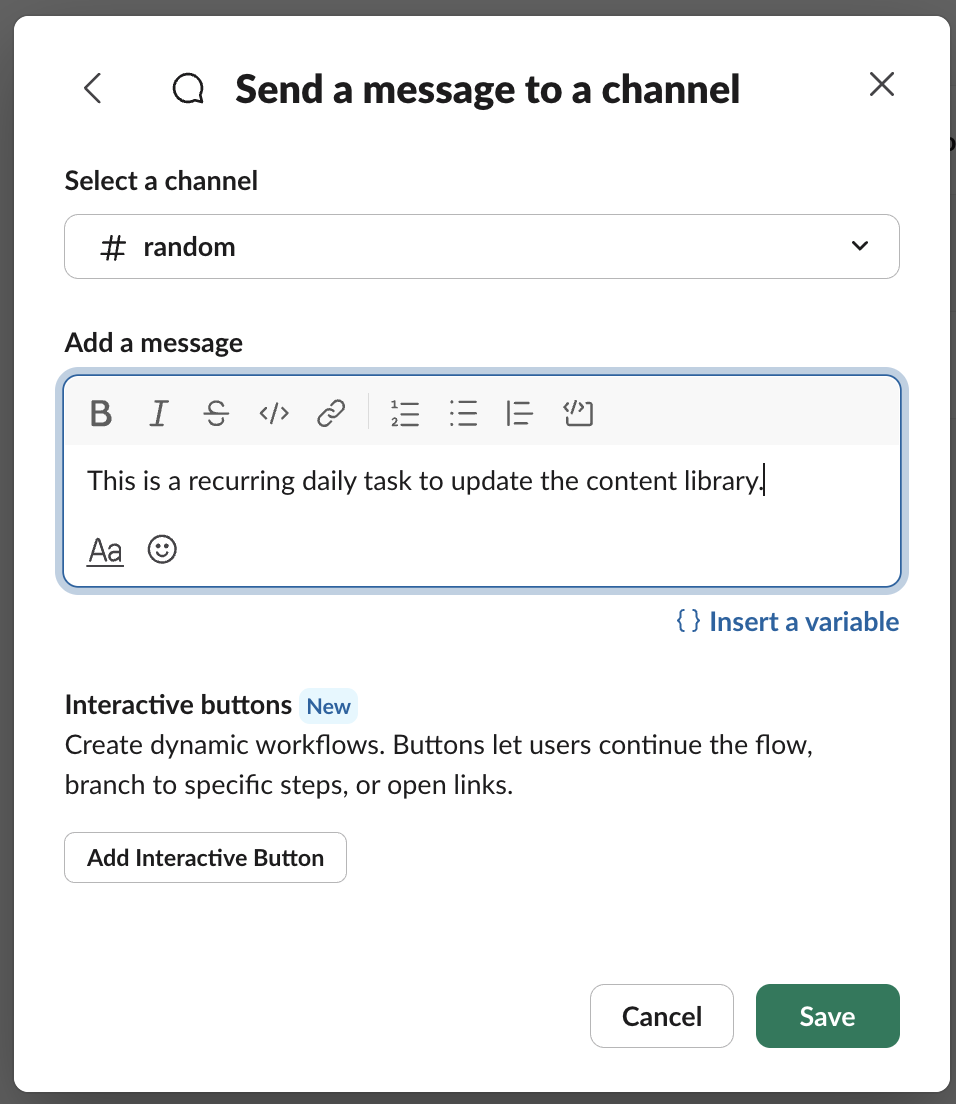Enable strikethrough text formatting
This screenshot has height=1104, width=956.
[x=216, y=413]
